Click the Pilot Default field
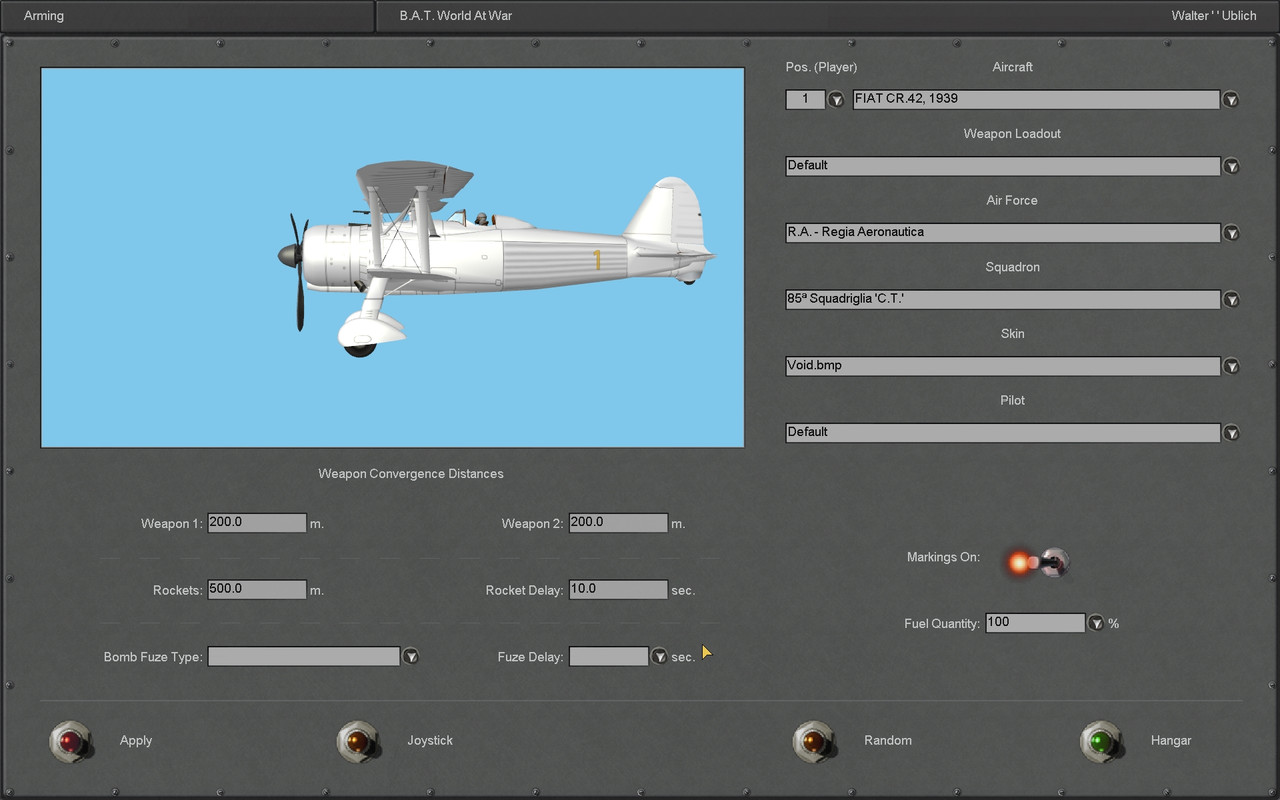Viewport: 1280px width, 800px height. tap(1003, 432)
